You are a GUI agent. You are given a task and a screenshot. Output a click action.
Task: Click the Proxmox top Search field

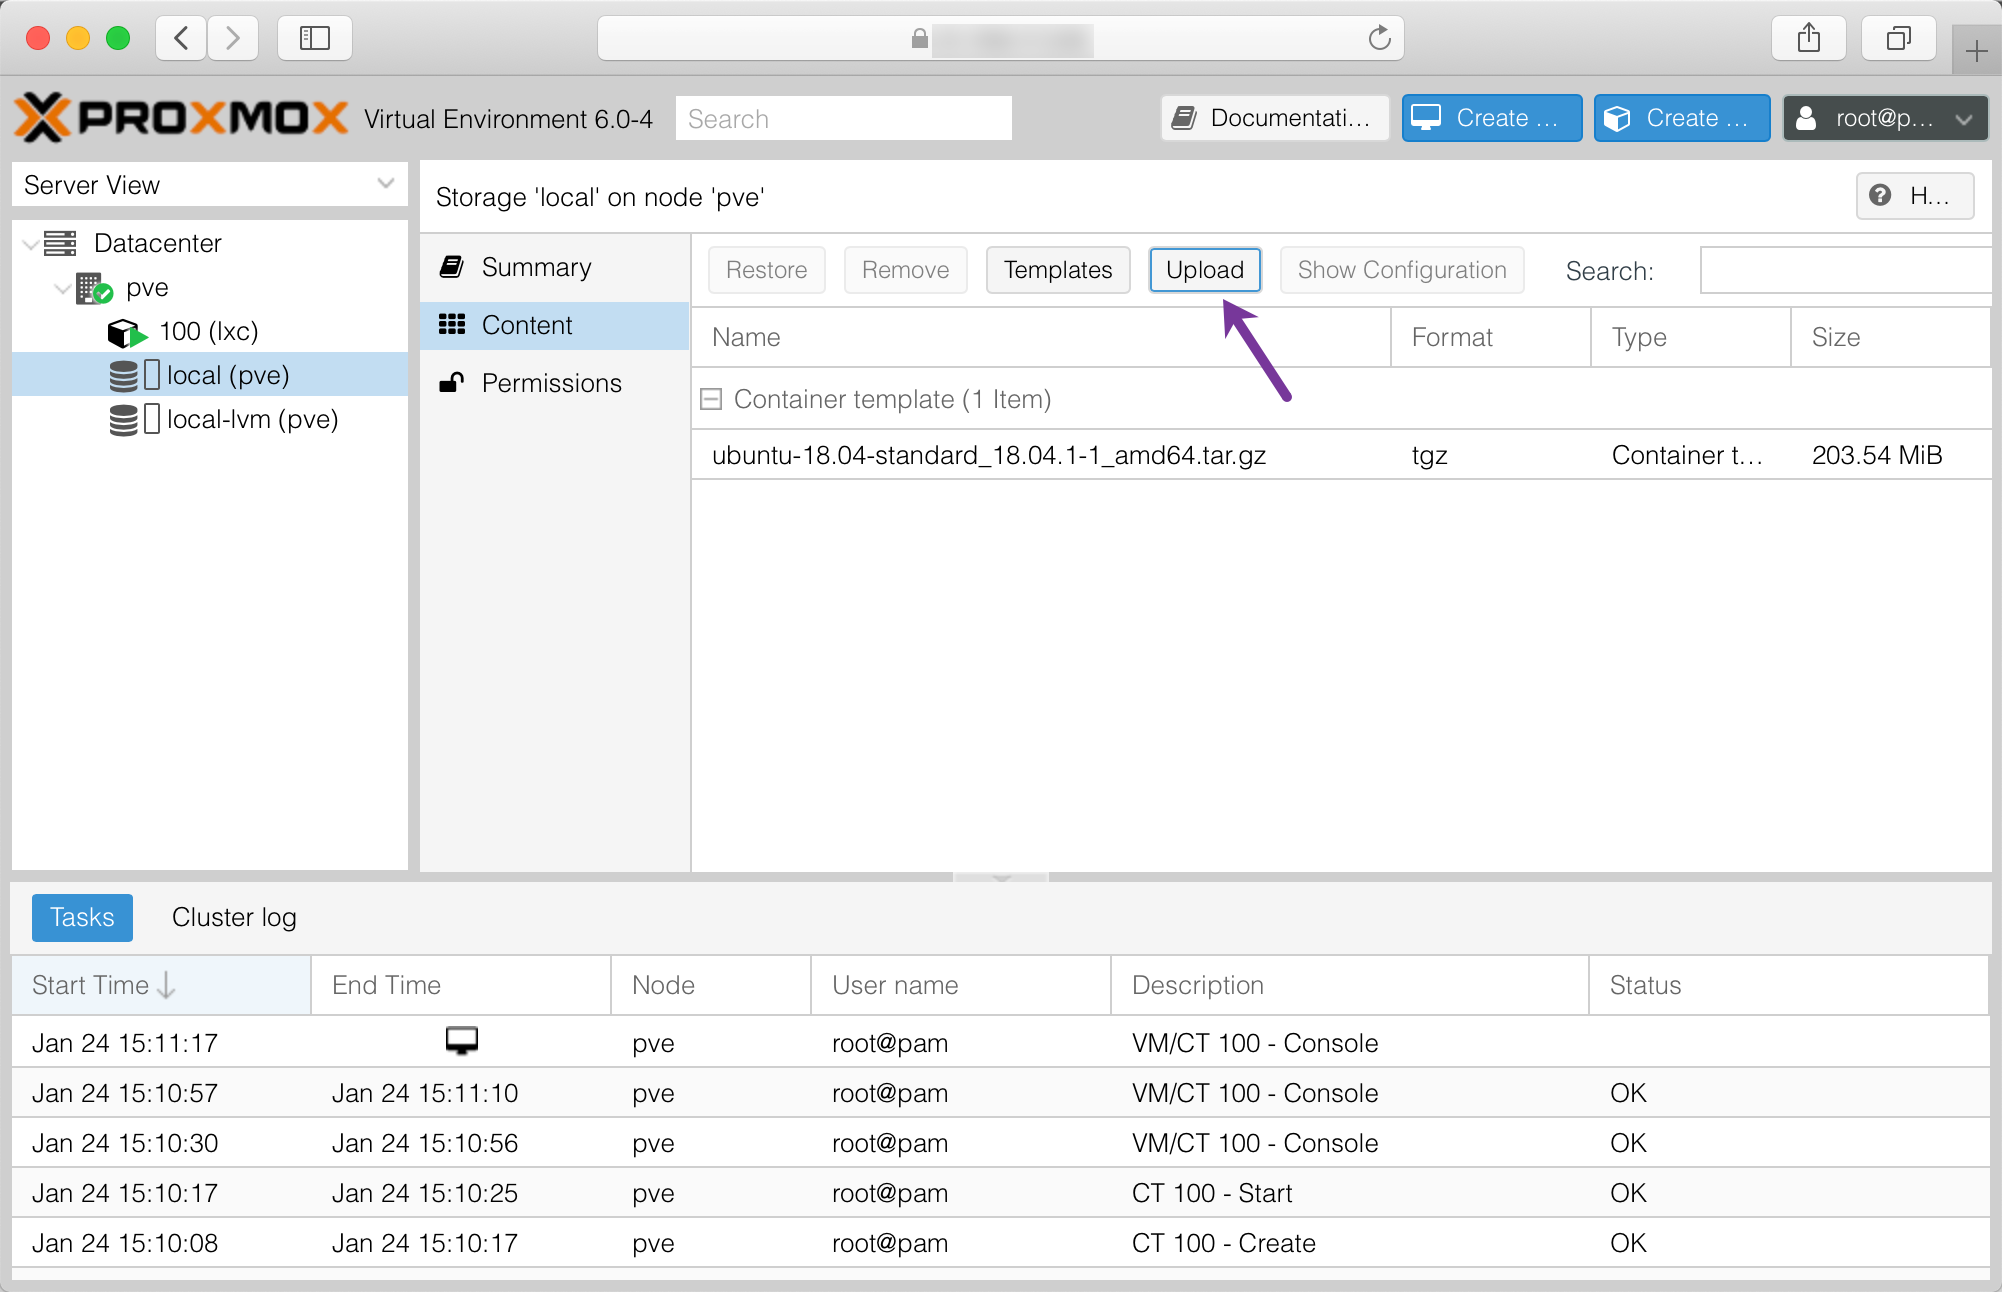tap(843, 119)
